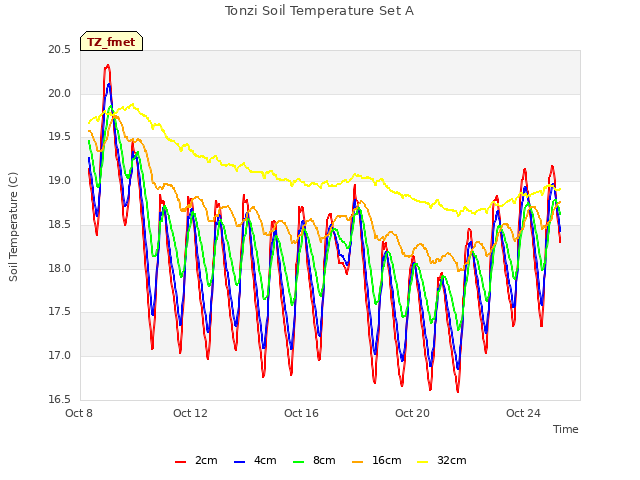Image resolution: width=640 pixels, height=480 pixels.
Task: Click the chart title Tonzi Soil Temperature Set A
Action: coord(319,11)
